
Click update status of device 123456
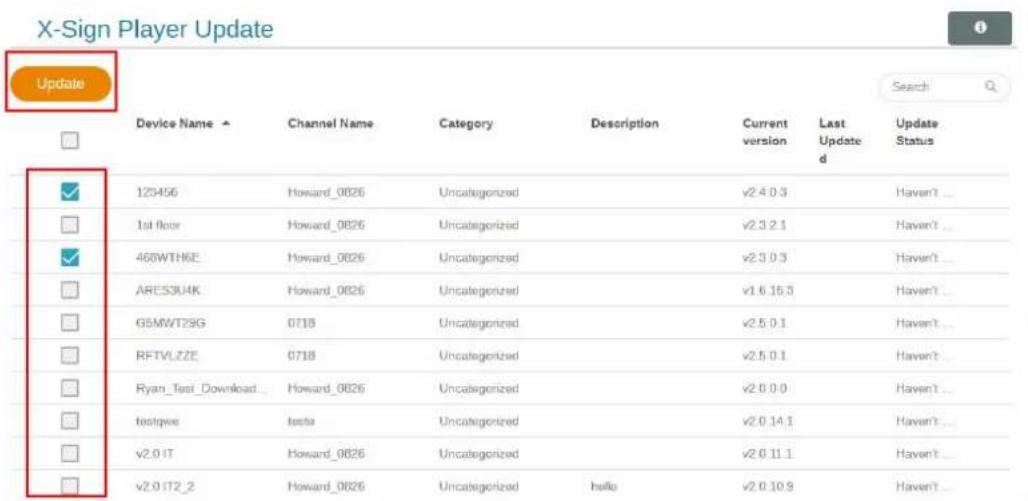922,192
